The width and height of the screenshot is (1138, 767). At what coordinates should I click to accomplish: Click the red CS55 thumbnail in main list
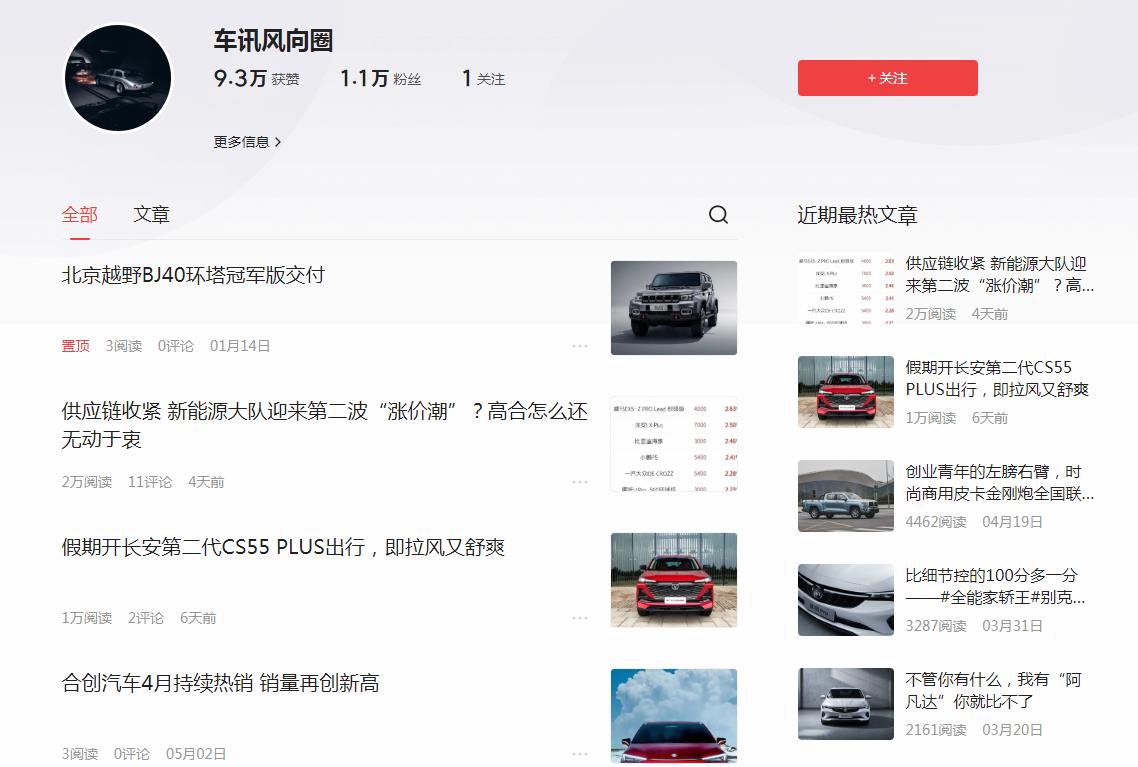click(x=674, y=580)
